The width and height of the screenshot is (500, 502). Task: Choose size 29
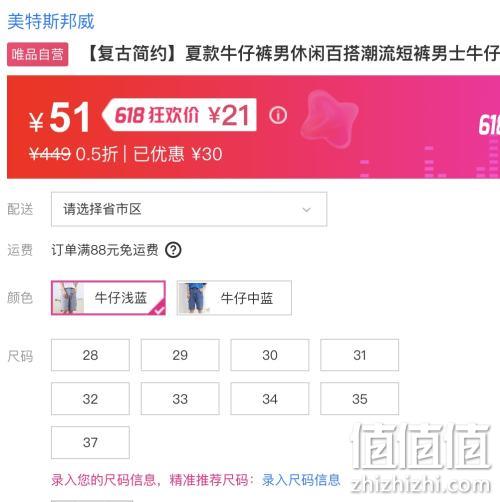tap(180, 355)
